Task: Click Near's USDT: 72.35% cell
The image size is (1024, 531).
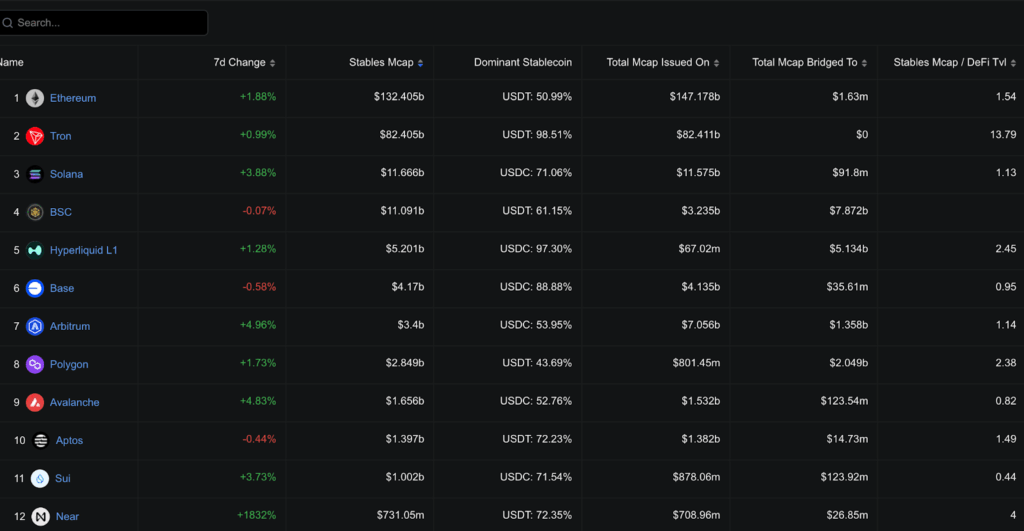Action: click(537, 515)
